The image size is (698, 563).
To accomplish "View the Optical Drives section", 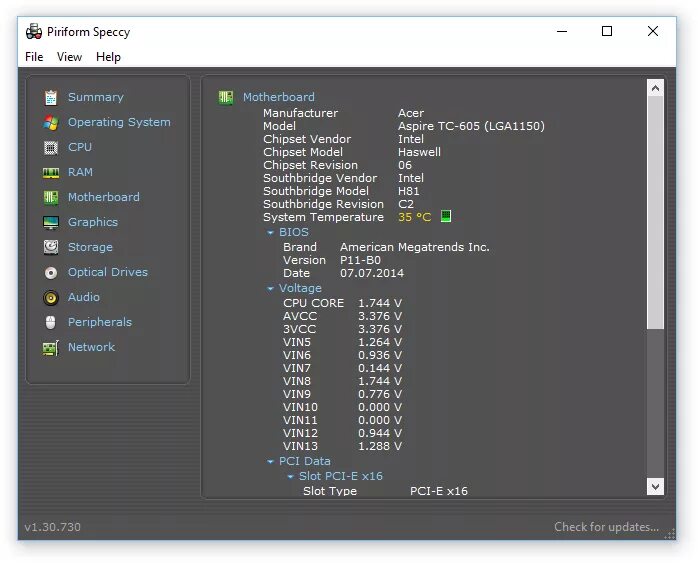I will click(108, 272).
